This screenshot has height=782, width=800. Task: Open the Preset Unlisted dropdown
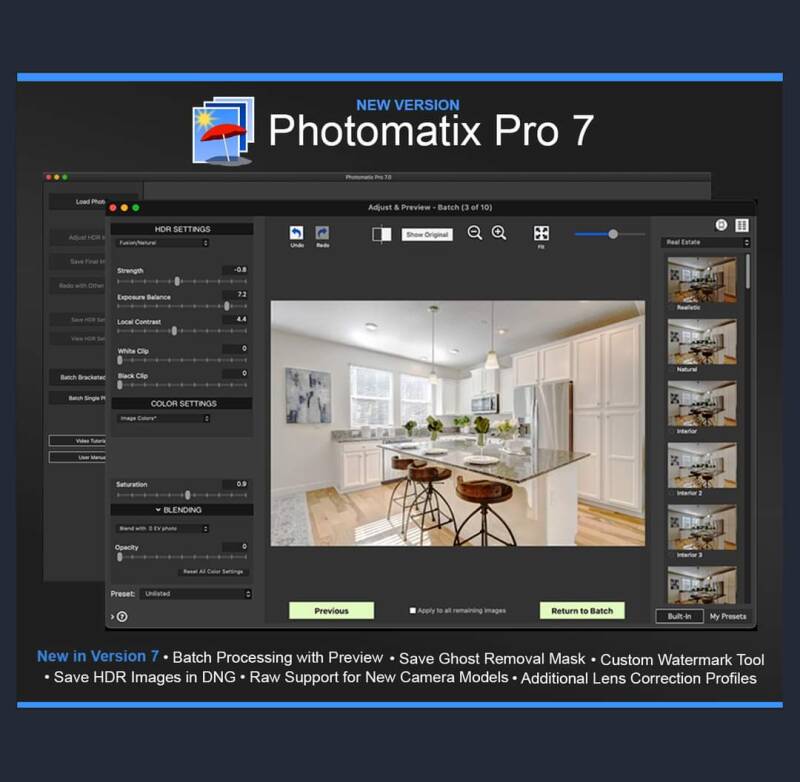tap(195, 594)
